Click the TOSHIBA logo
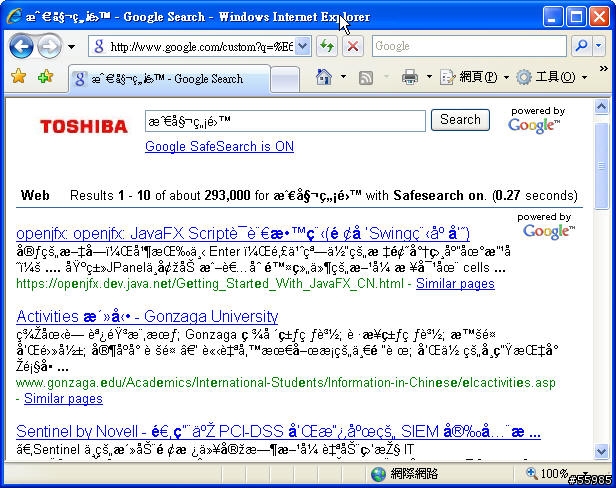Screen dimensions: 616x488 (x=84, y=127)
